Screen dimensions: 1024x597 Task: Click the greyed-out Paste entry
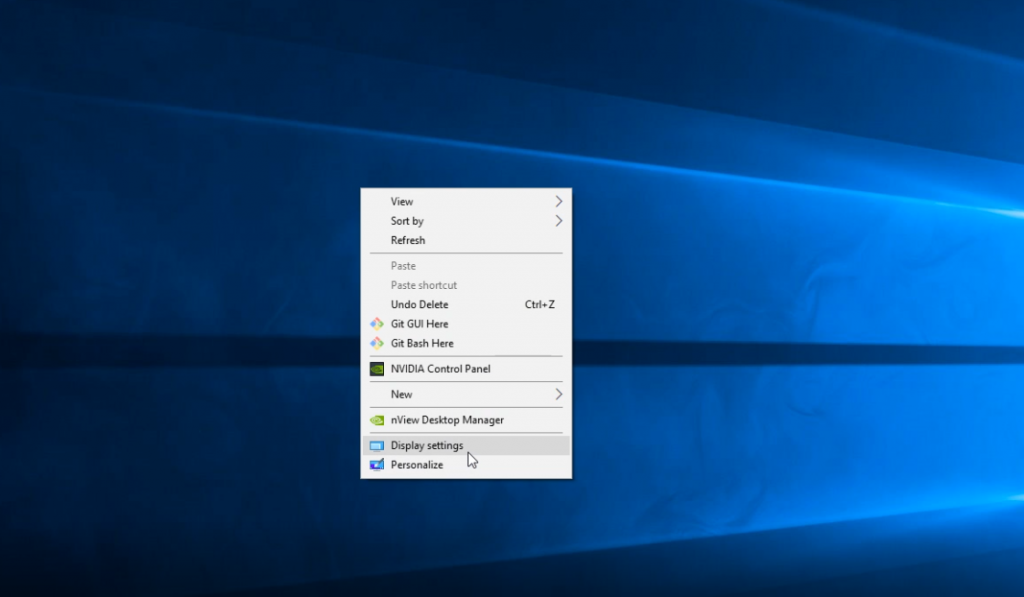[x=466, y=266]
